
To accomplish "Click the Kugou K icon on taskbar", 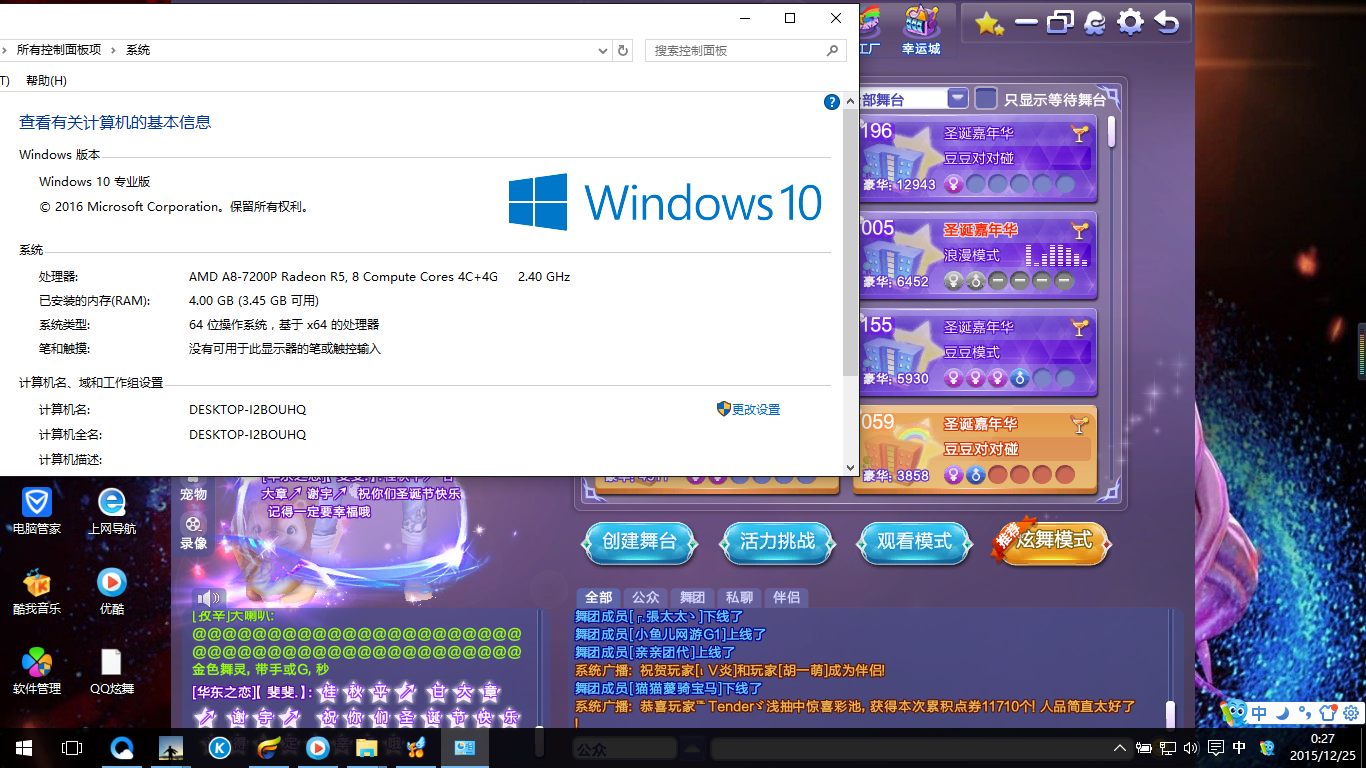I will tap(220, 748).
